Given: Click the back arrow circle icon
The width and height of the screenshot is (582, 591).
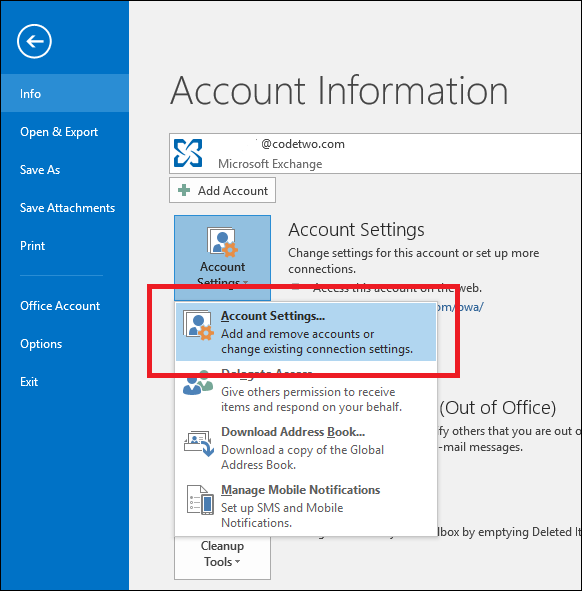Looking at the screenshot, I should click(x=34, y=41).
